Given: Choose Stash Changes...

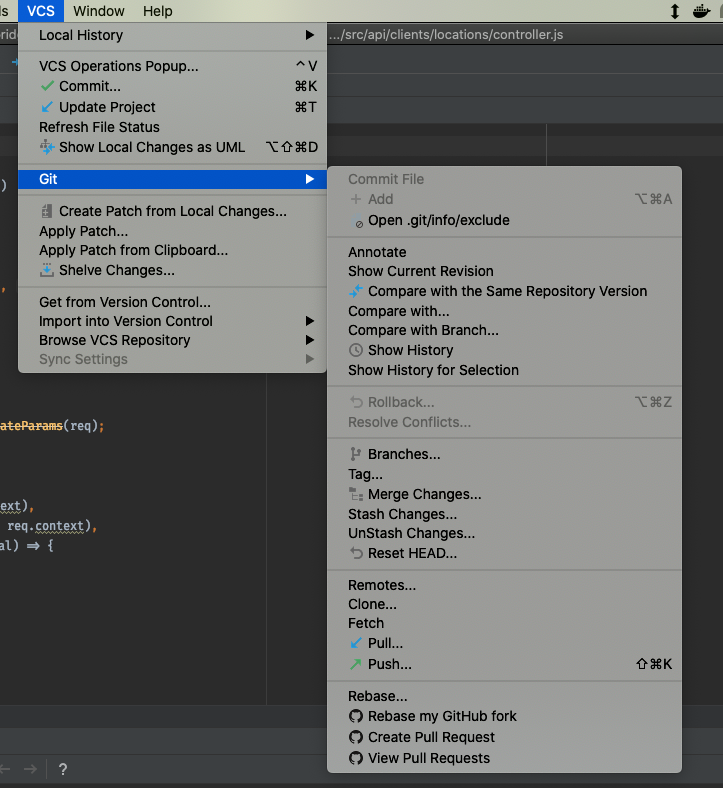Looking at the screenshot, I should pos(504,515).
